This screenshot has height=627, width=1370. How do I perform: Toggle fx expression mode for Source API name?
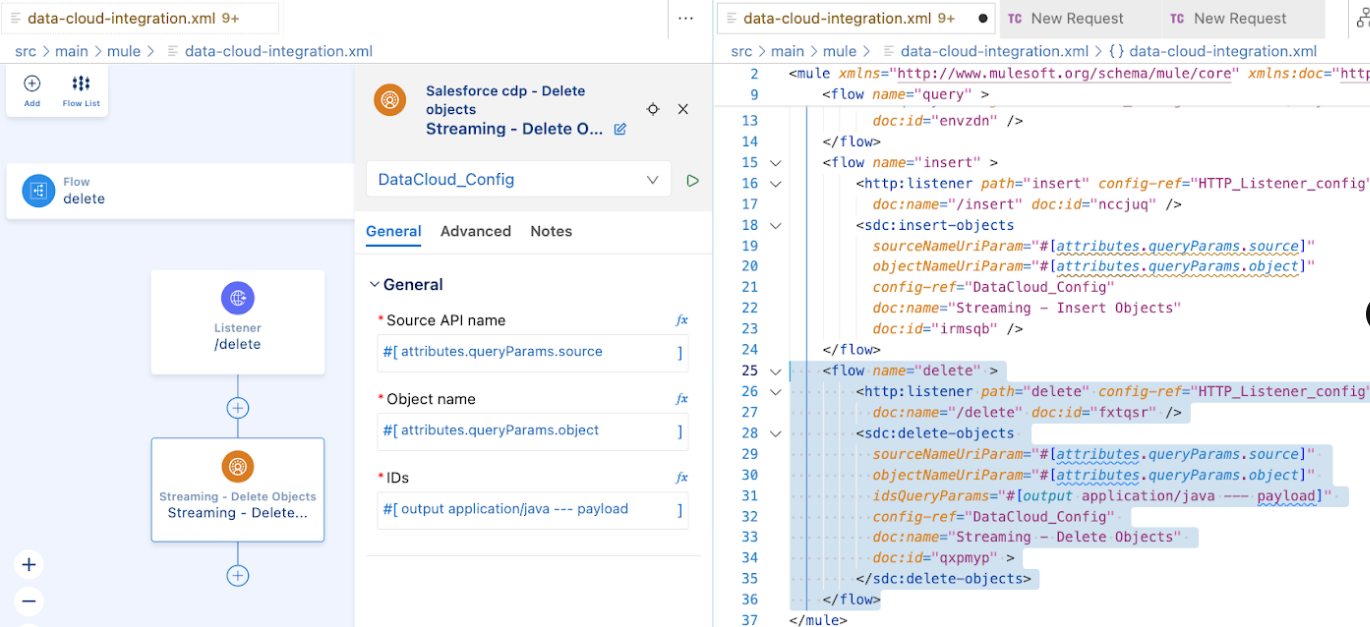point(681,320)
